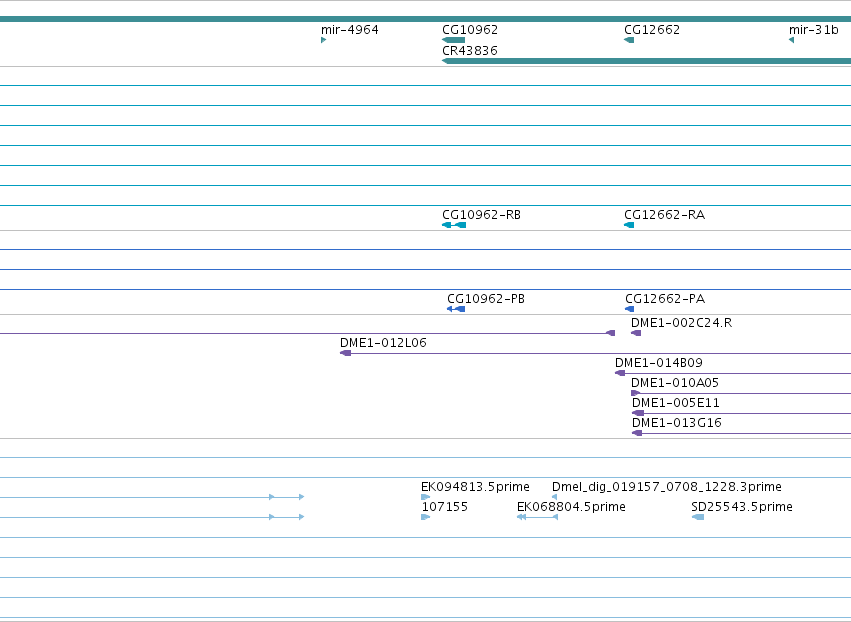Screen dimensions: 851x622
Task: Click the DME1-005E11 clone label
Action: pyautogui.click(x=676, y=403)
